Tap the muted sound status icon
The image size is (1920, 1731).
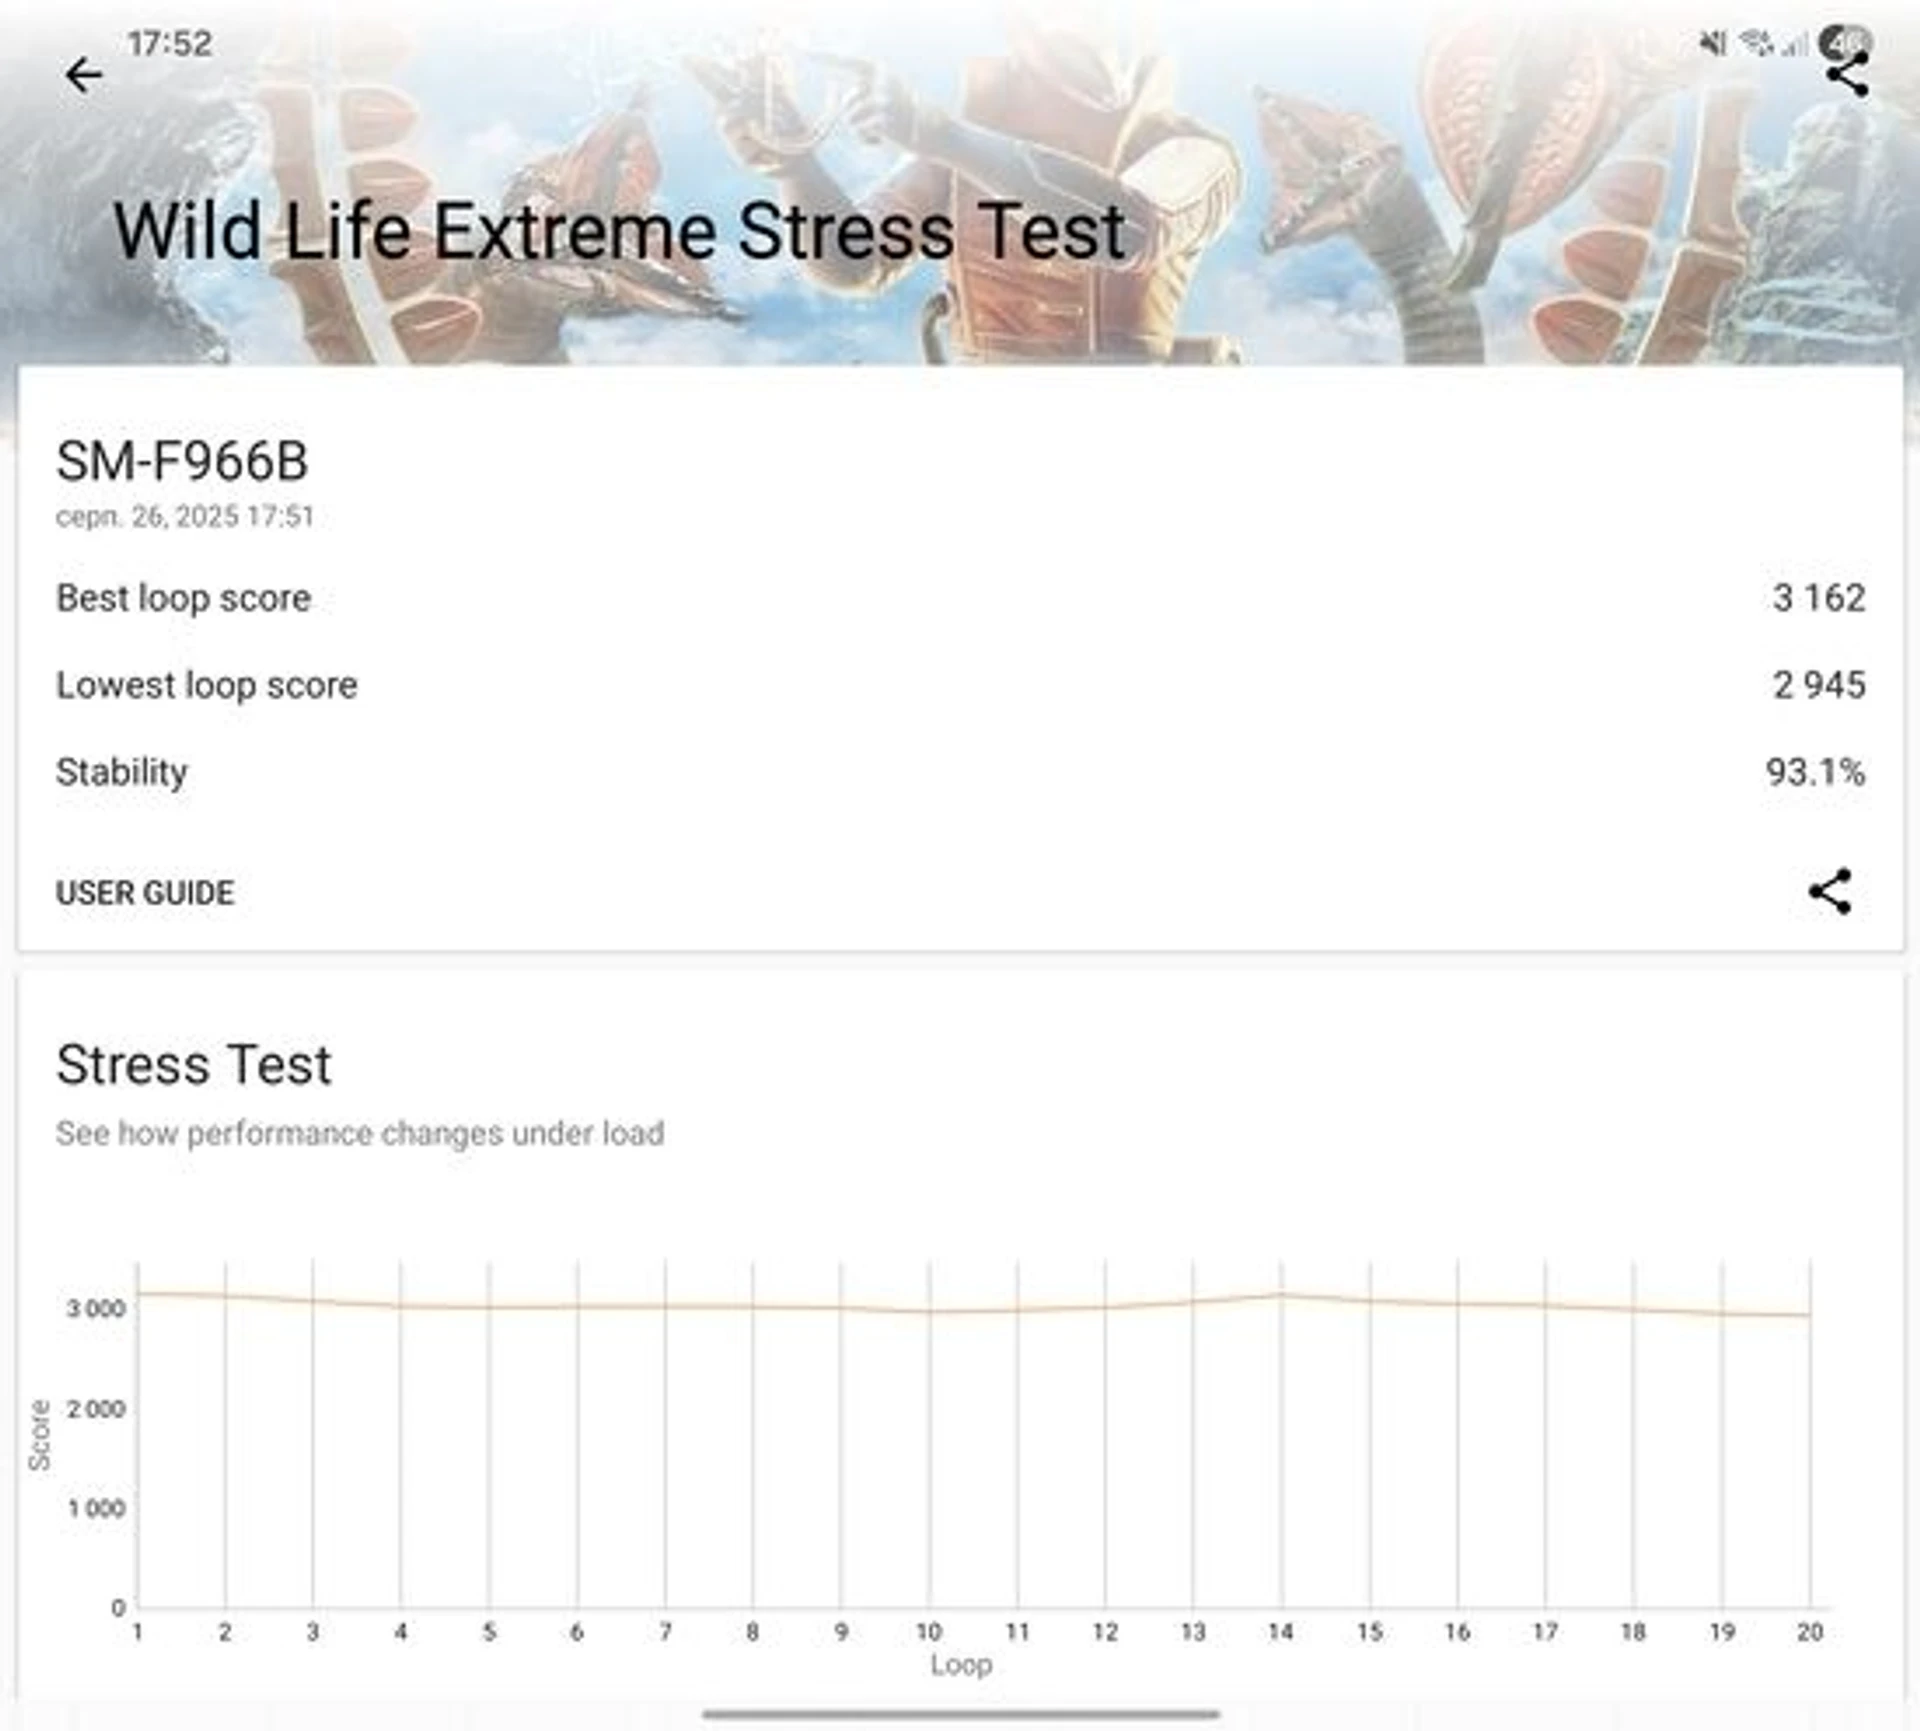click(x=1713, y=43)
